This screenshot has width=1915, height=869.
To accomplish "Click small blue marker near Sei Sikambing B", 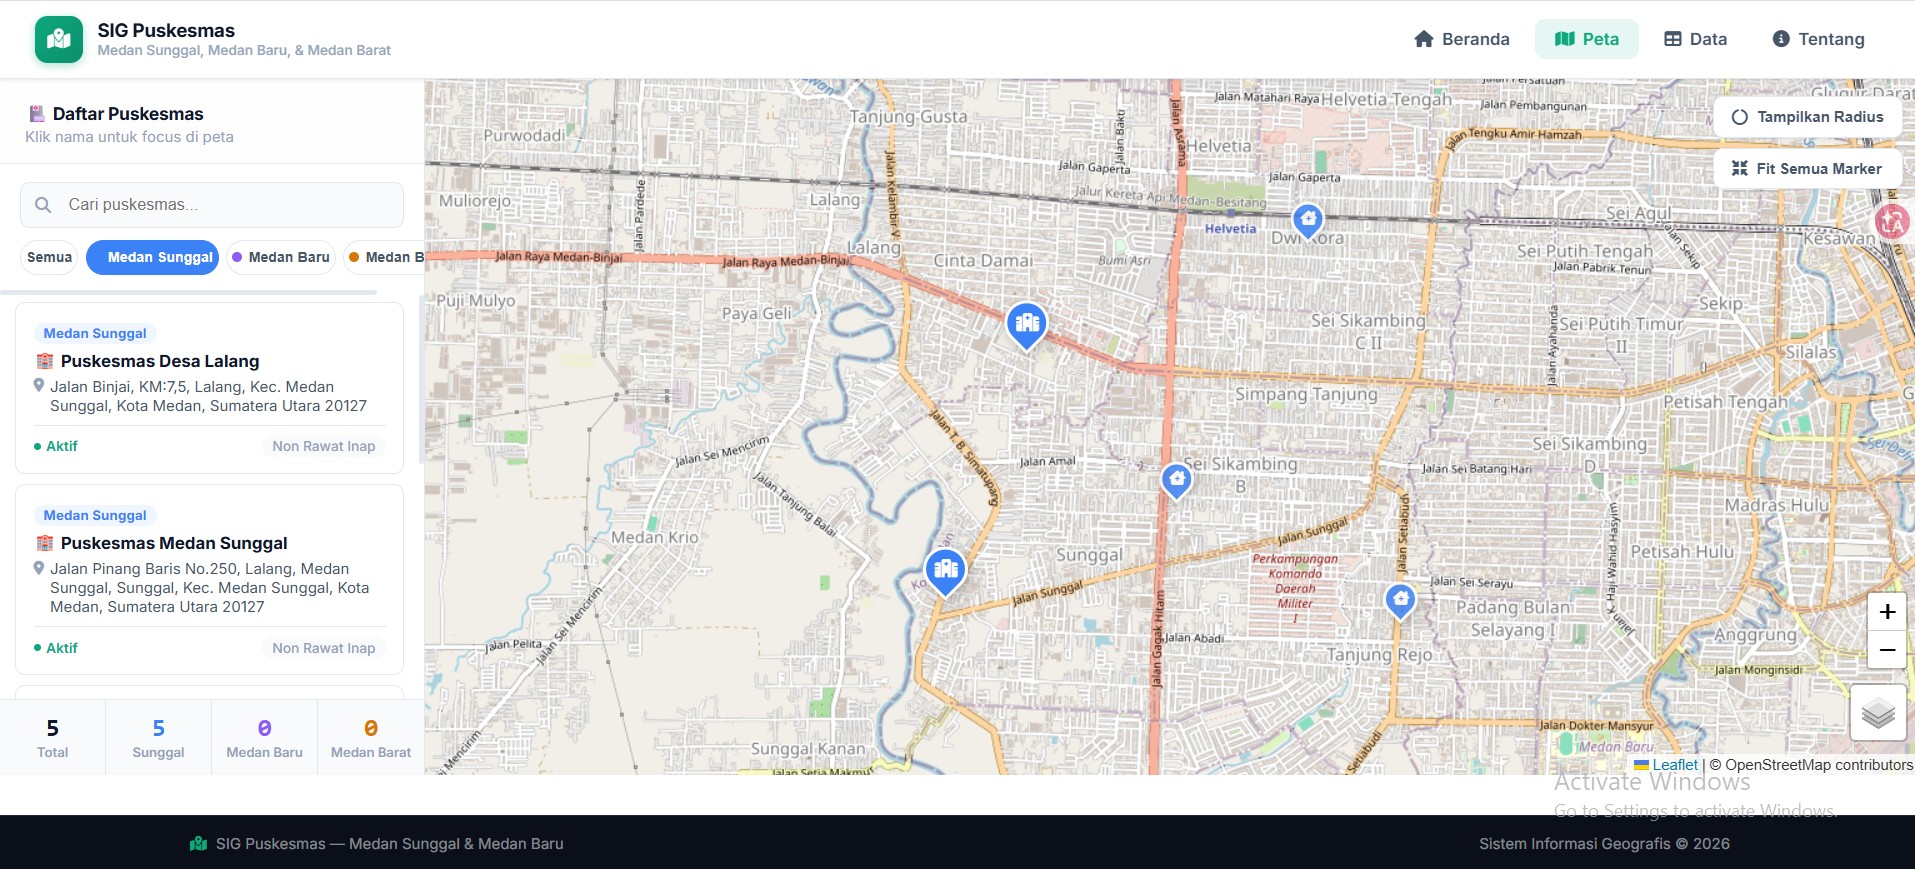I will click(1177, 481).
